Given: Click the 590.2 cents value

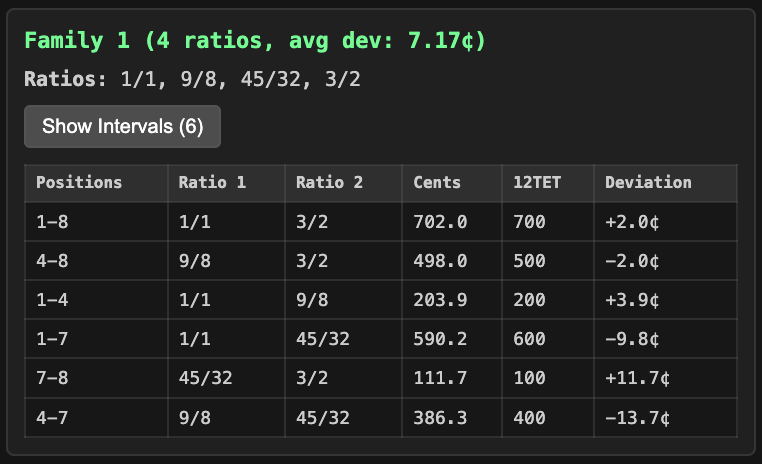Looking at the screenshot, I should (440, 339).
